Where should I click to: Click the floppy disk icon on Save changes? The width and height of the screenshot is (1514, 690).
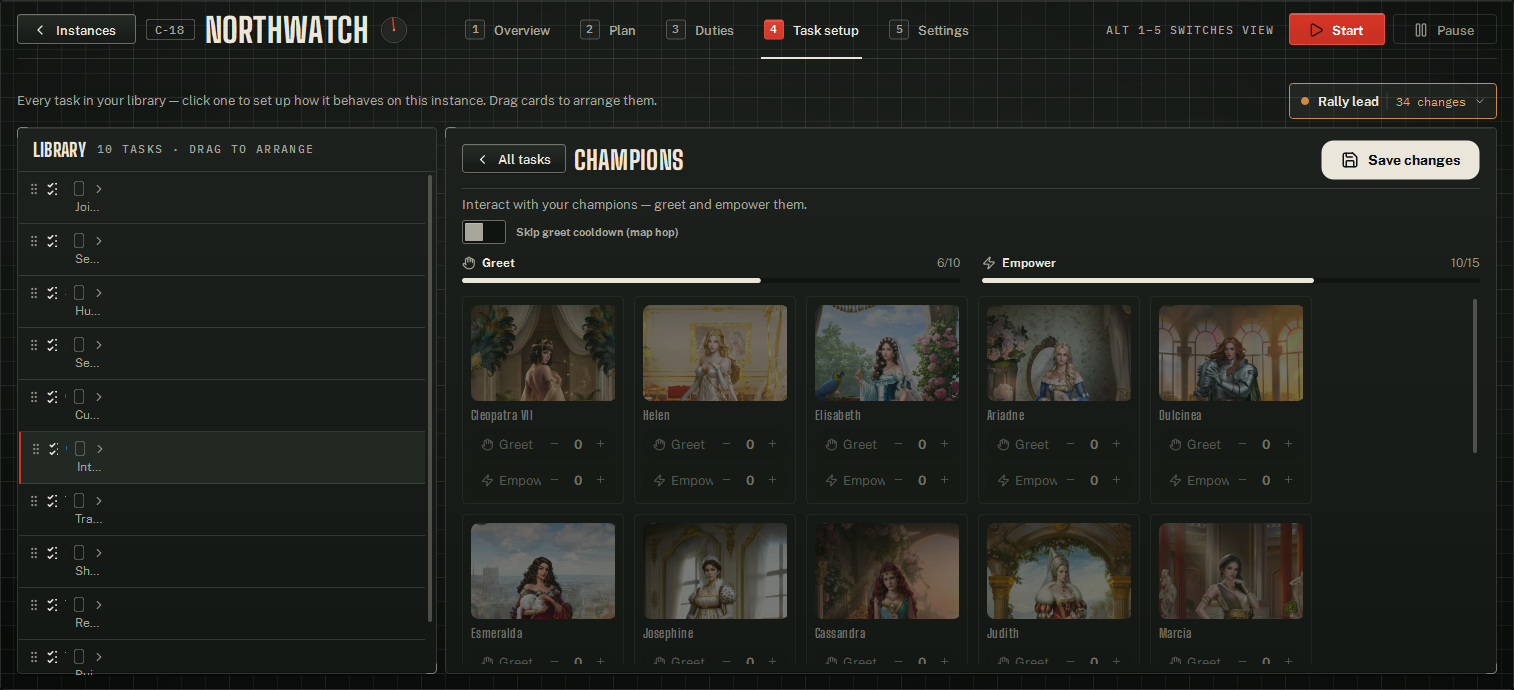pos(1350,160)
